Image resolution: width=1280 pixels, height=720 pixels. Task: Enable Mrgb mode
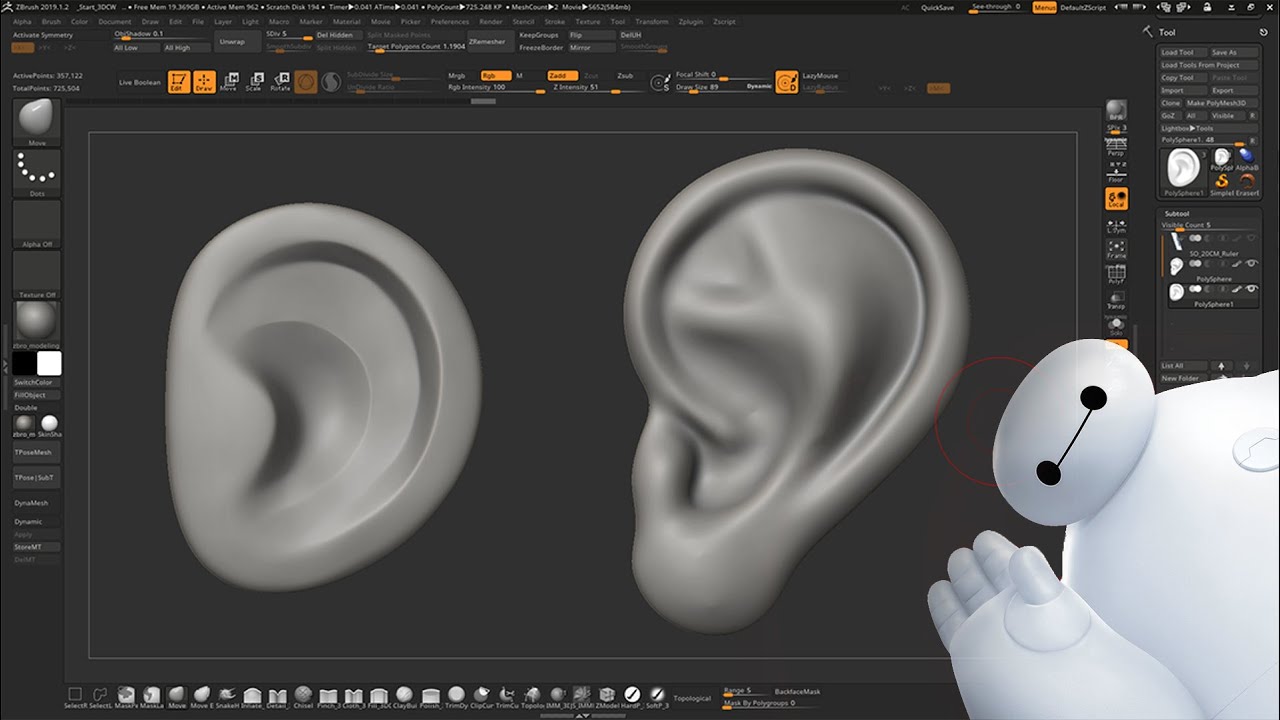[460, 76]
